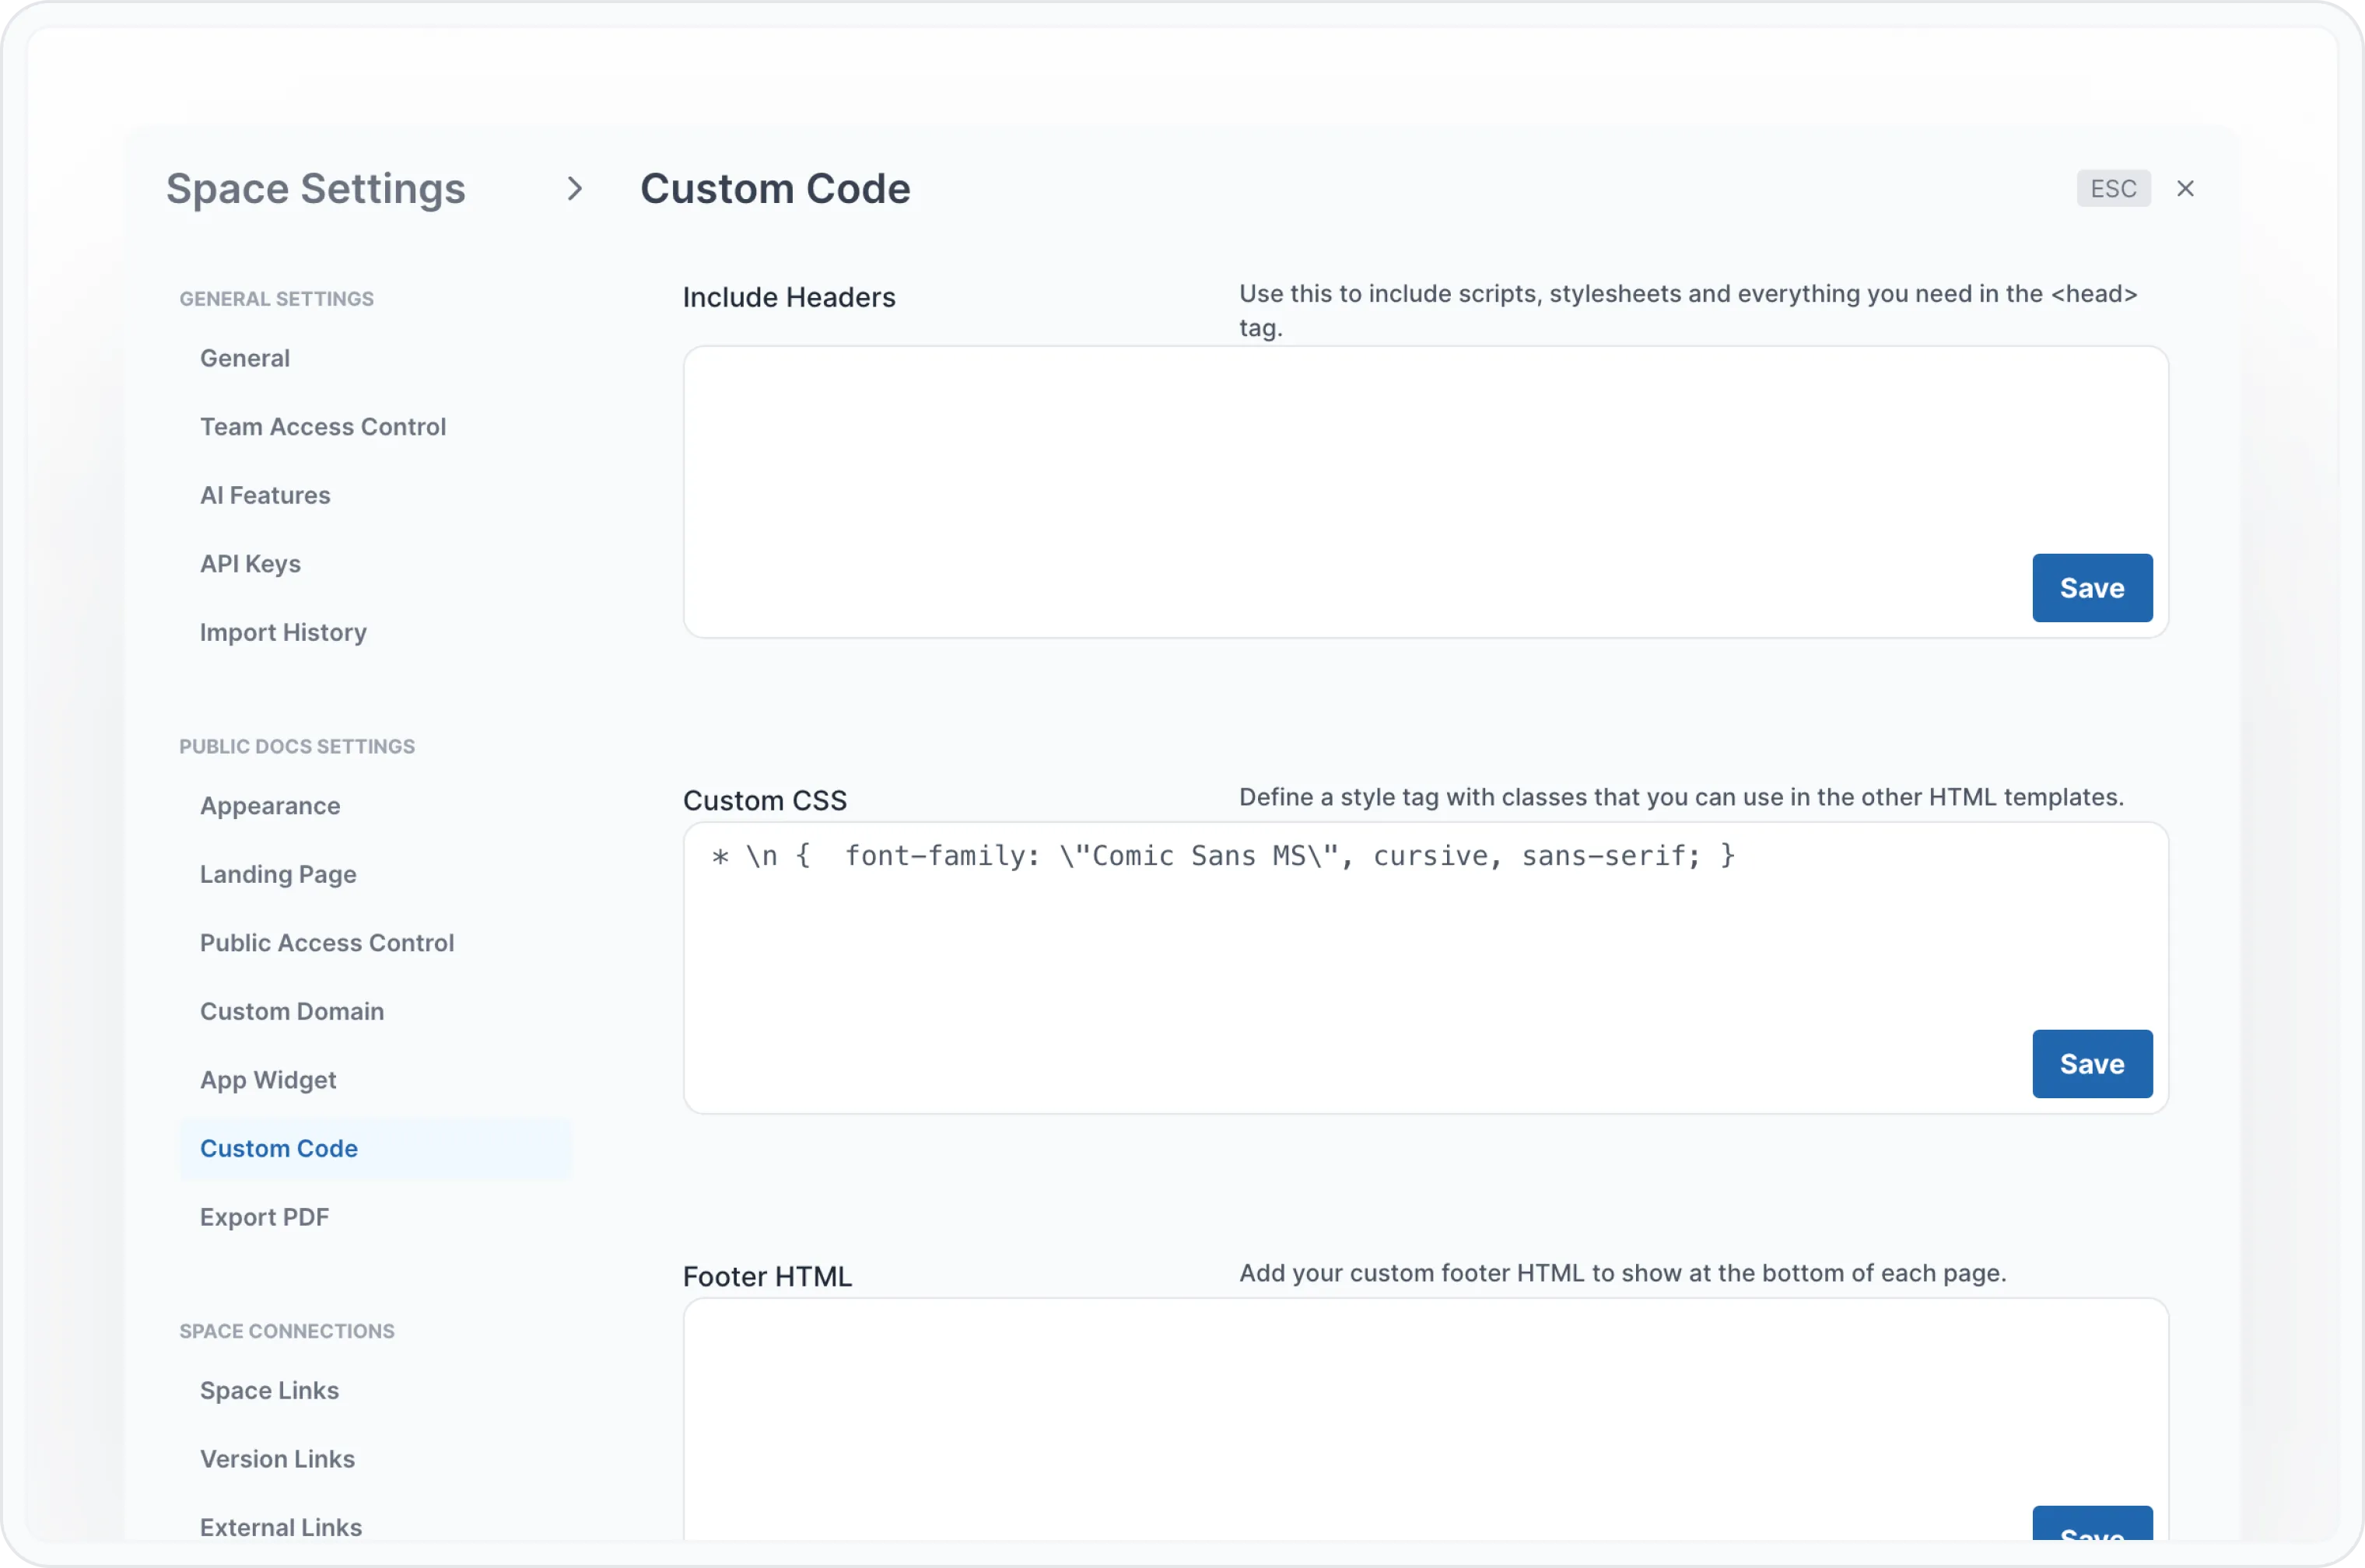
Task: Click the SPACE CONNECTIONS section header
Action: coord(287,1332)
